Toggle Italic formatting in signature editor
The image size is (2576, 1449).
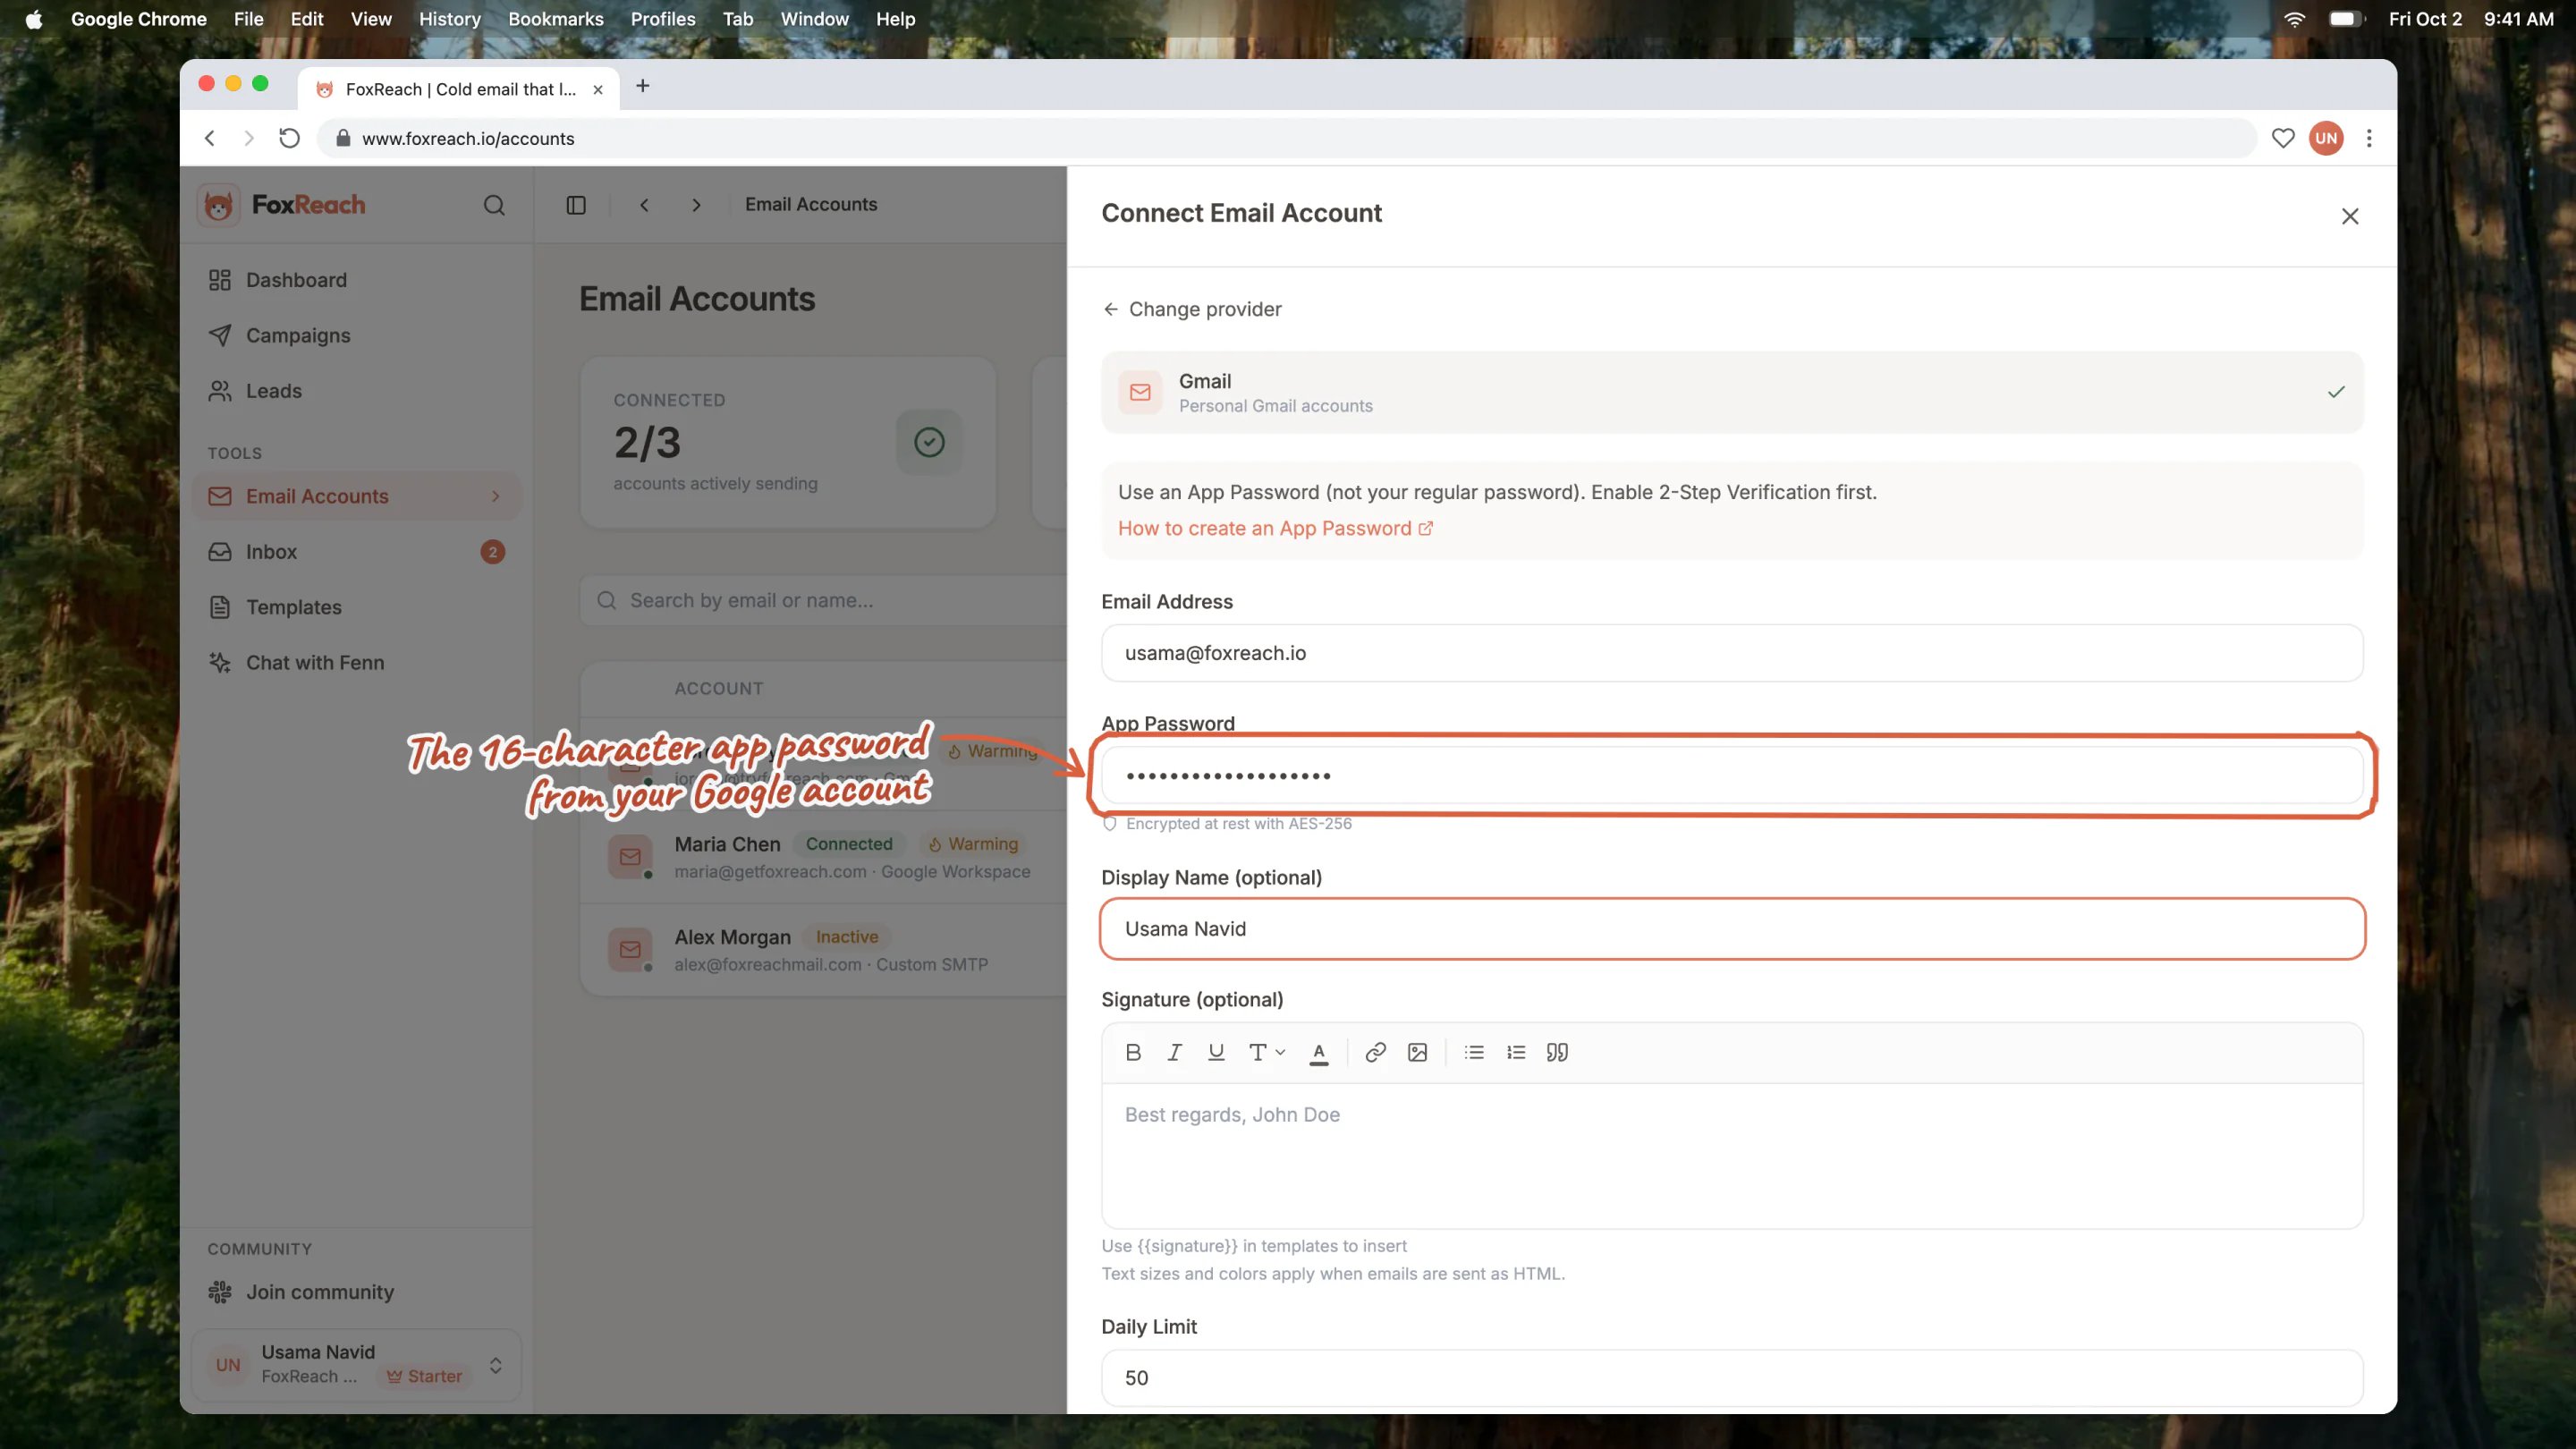click(x=1175, y=1052)
